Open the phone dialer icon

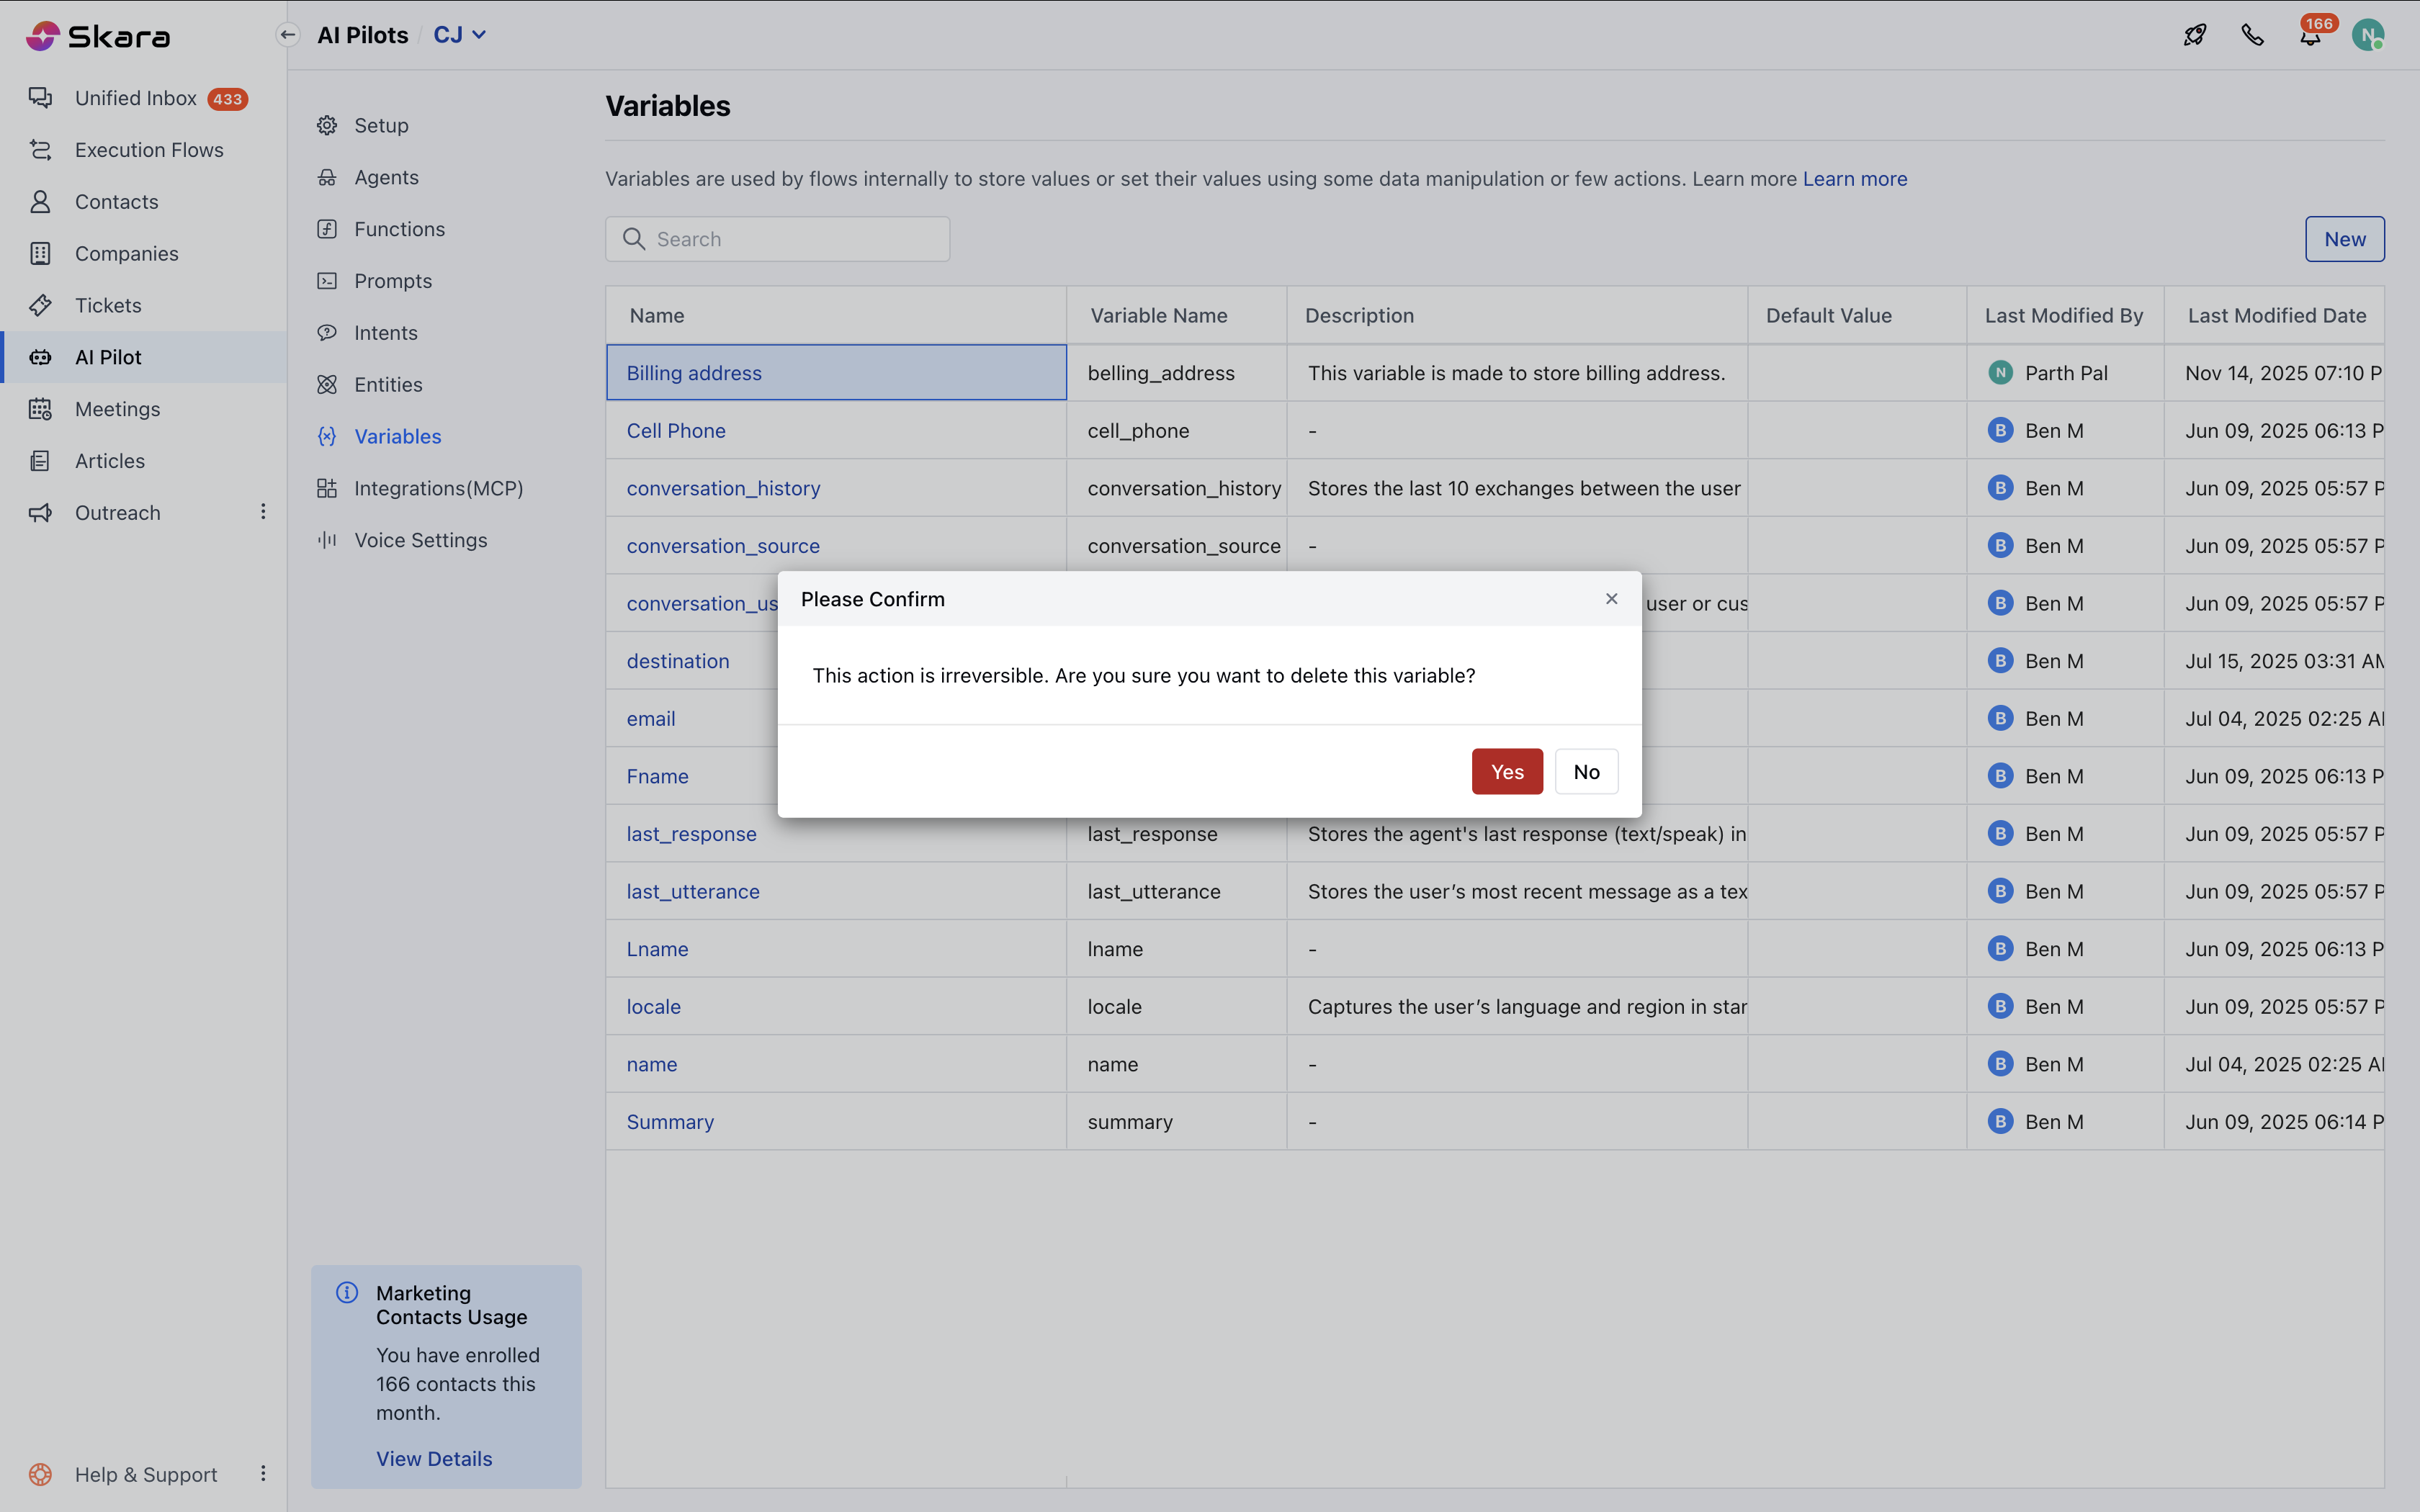[2252, 35]
